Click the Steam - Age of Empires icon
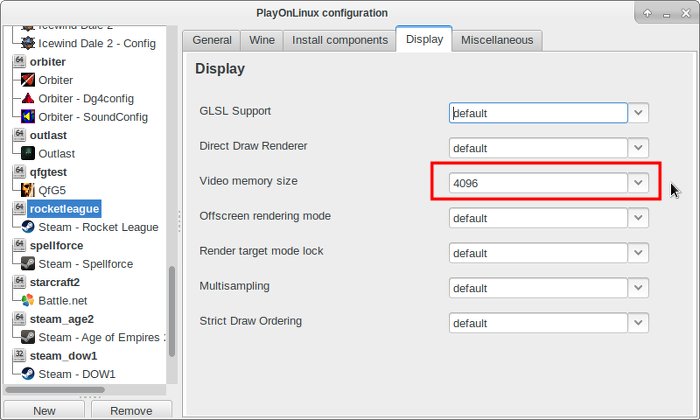Screen dimensions: 700x420 click(x=28, y=337)
